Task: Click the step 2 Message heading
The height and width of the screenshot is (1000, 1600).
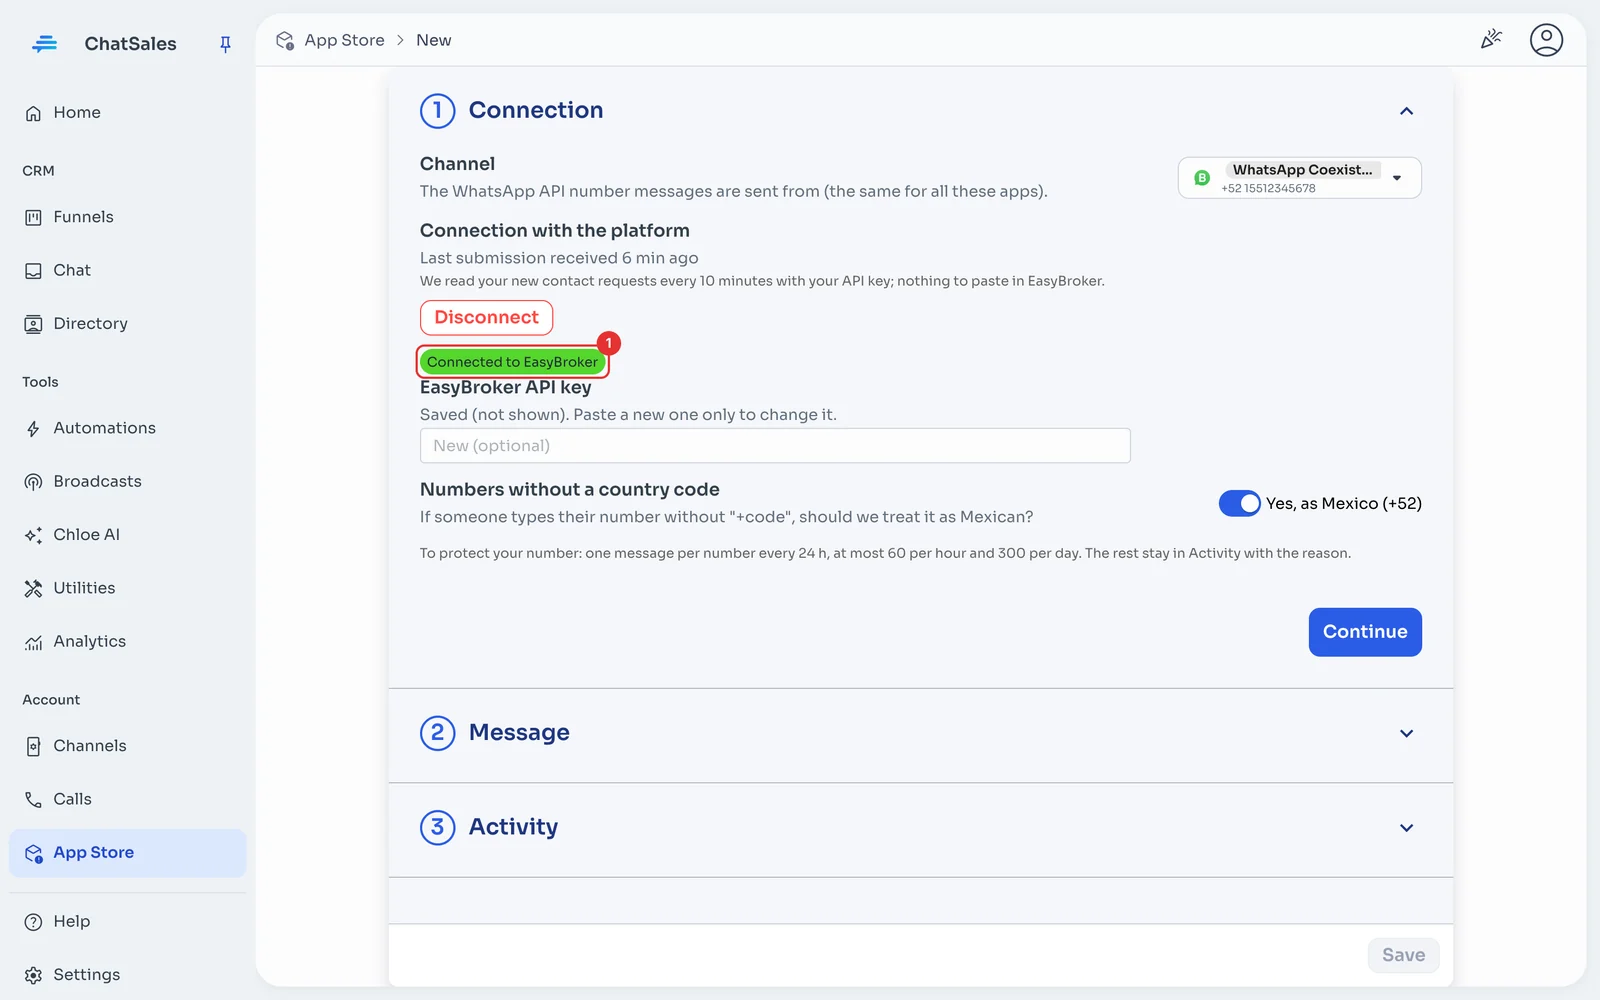Action: click(x=519, y=733)
